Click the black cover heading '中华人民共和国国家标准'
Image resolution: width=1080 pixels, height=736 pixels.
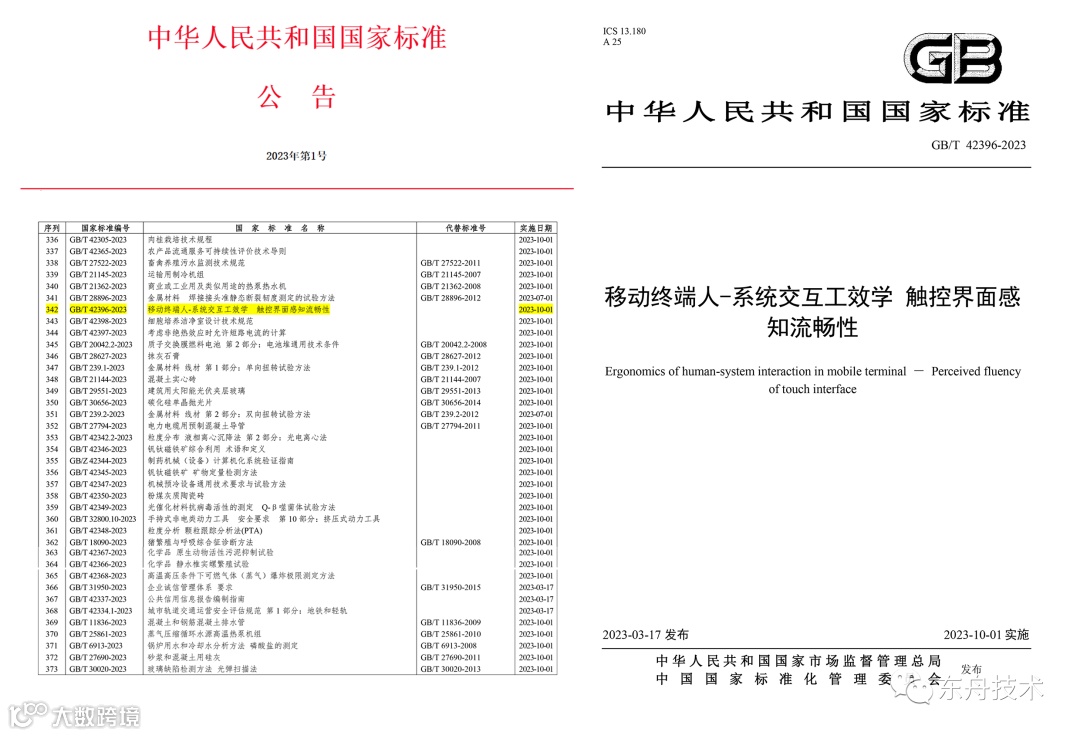point(818,112)
